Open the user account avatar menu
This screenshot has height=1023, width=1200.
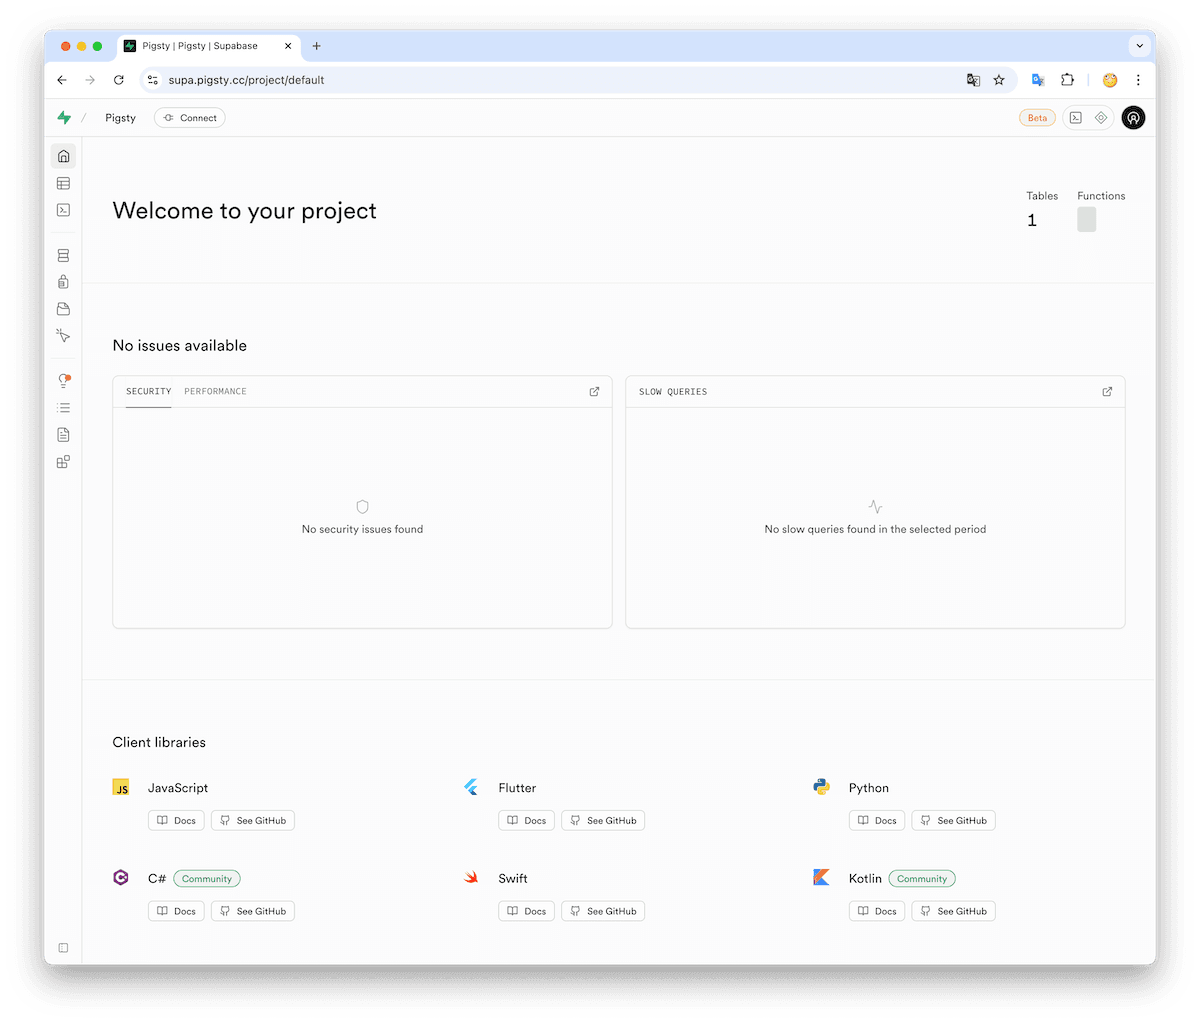tap(1133, 118)
